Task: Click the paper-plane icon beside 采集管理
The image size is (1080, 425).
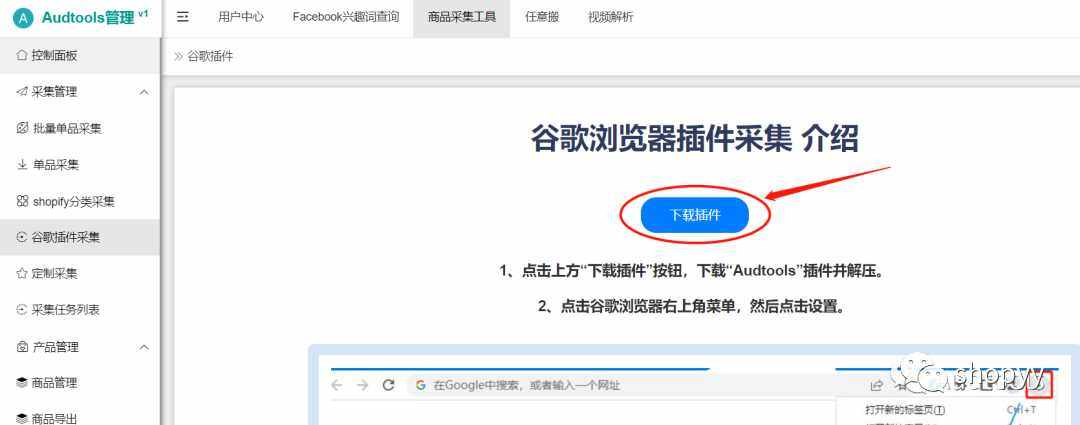Action: 22,92
